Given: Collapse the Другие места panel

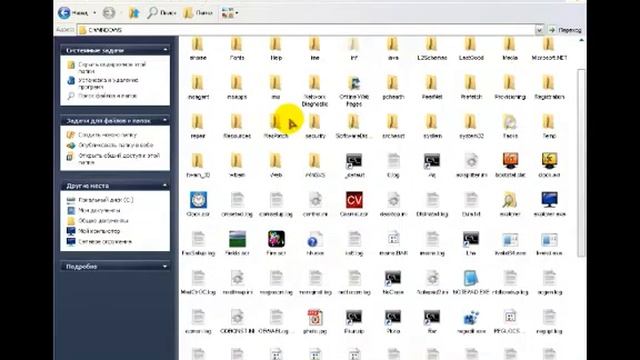Looking at the screenshot, I should point(165,185).
